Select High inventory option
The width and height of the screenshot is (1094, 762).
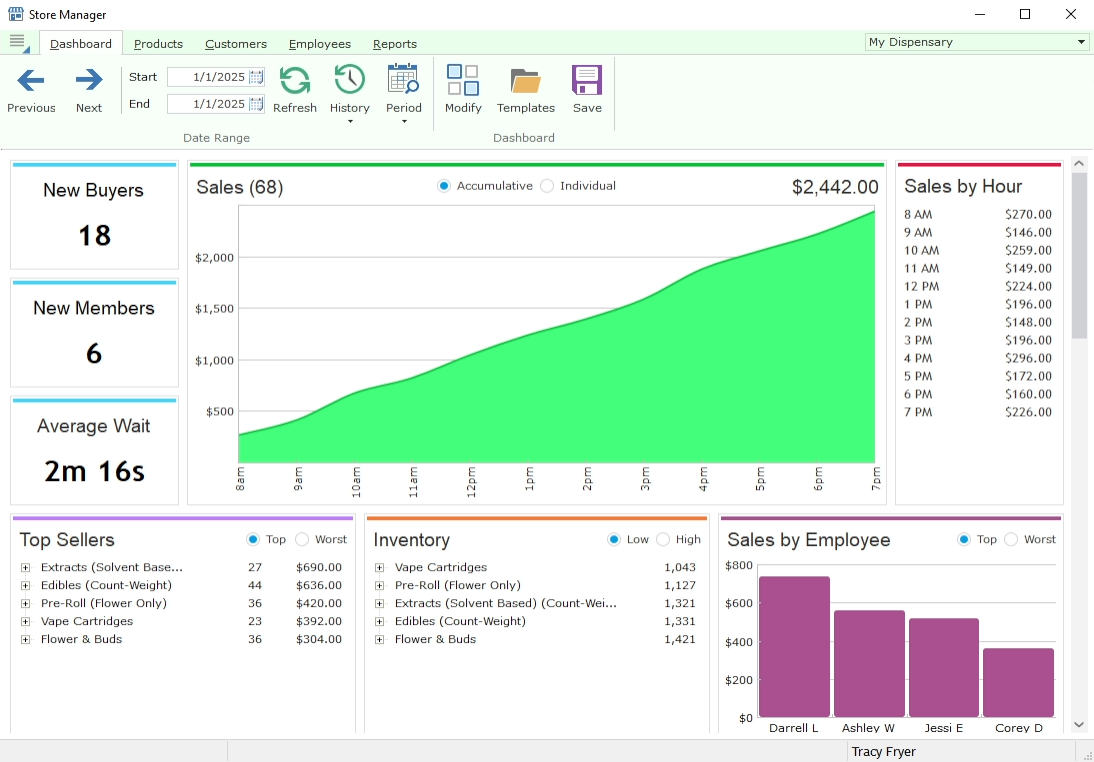tap(660, 540)
